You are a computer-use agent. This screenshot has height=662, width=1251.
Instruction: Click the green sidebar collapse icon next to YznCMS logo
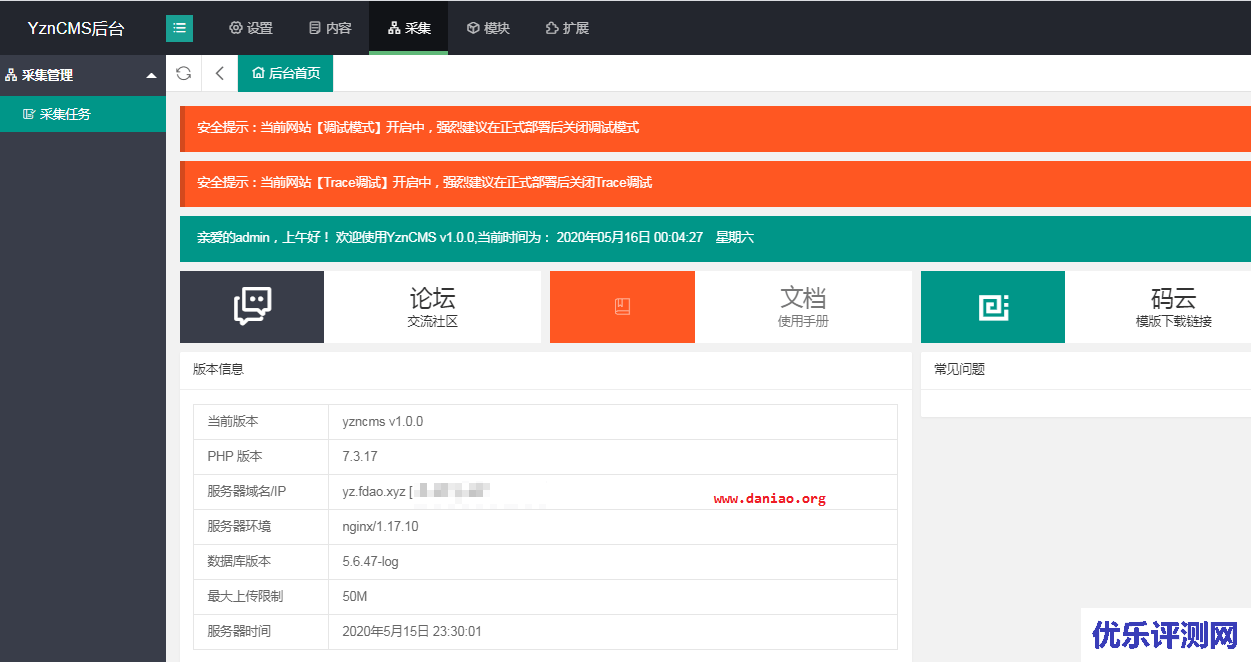pyautogui.click(x=180, y=28)
